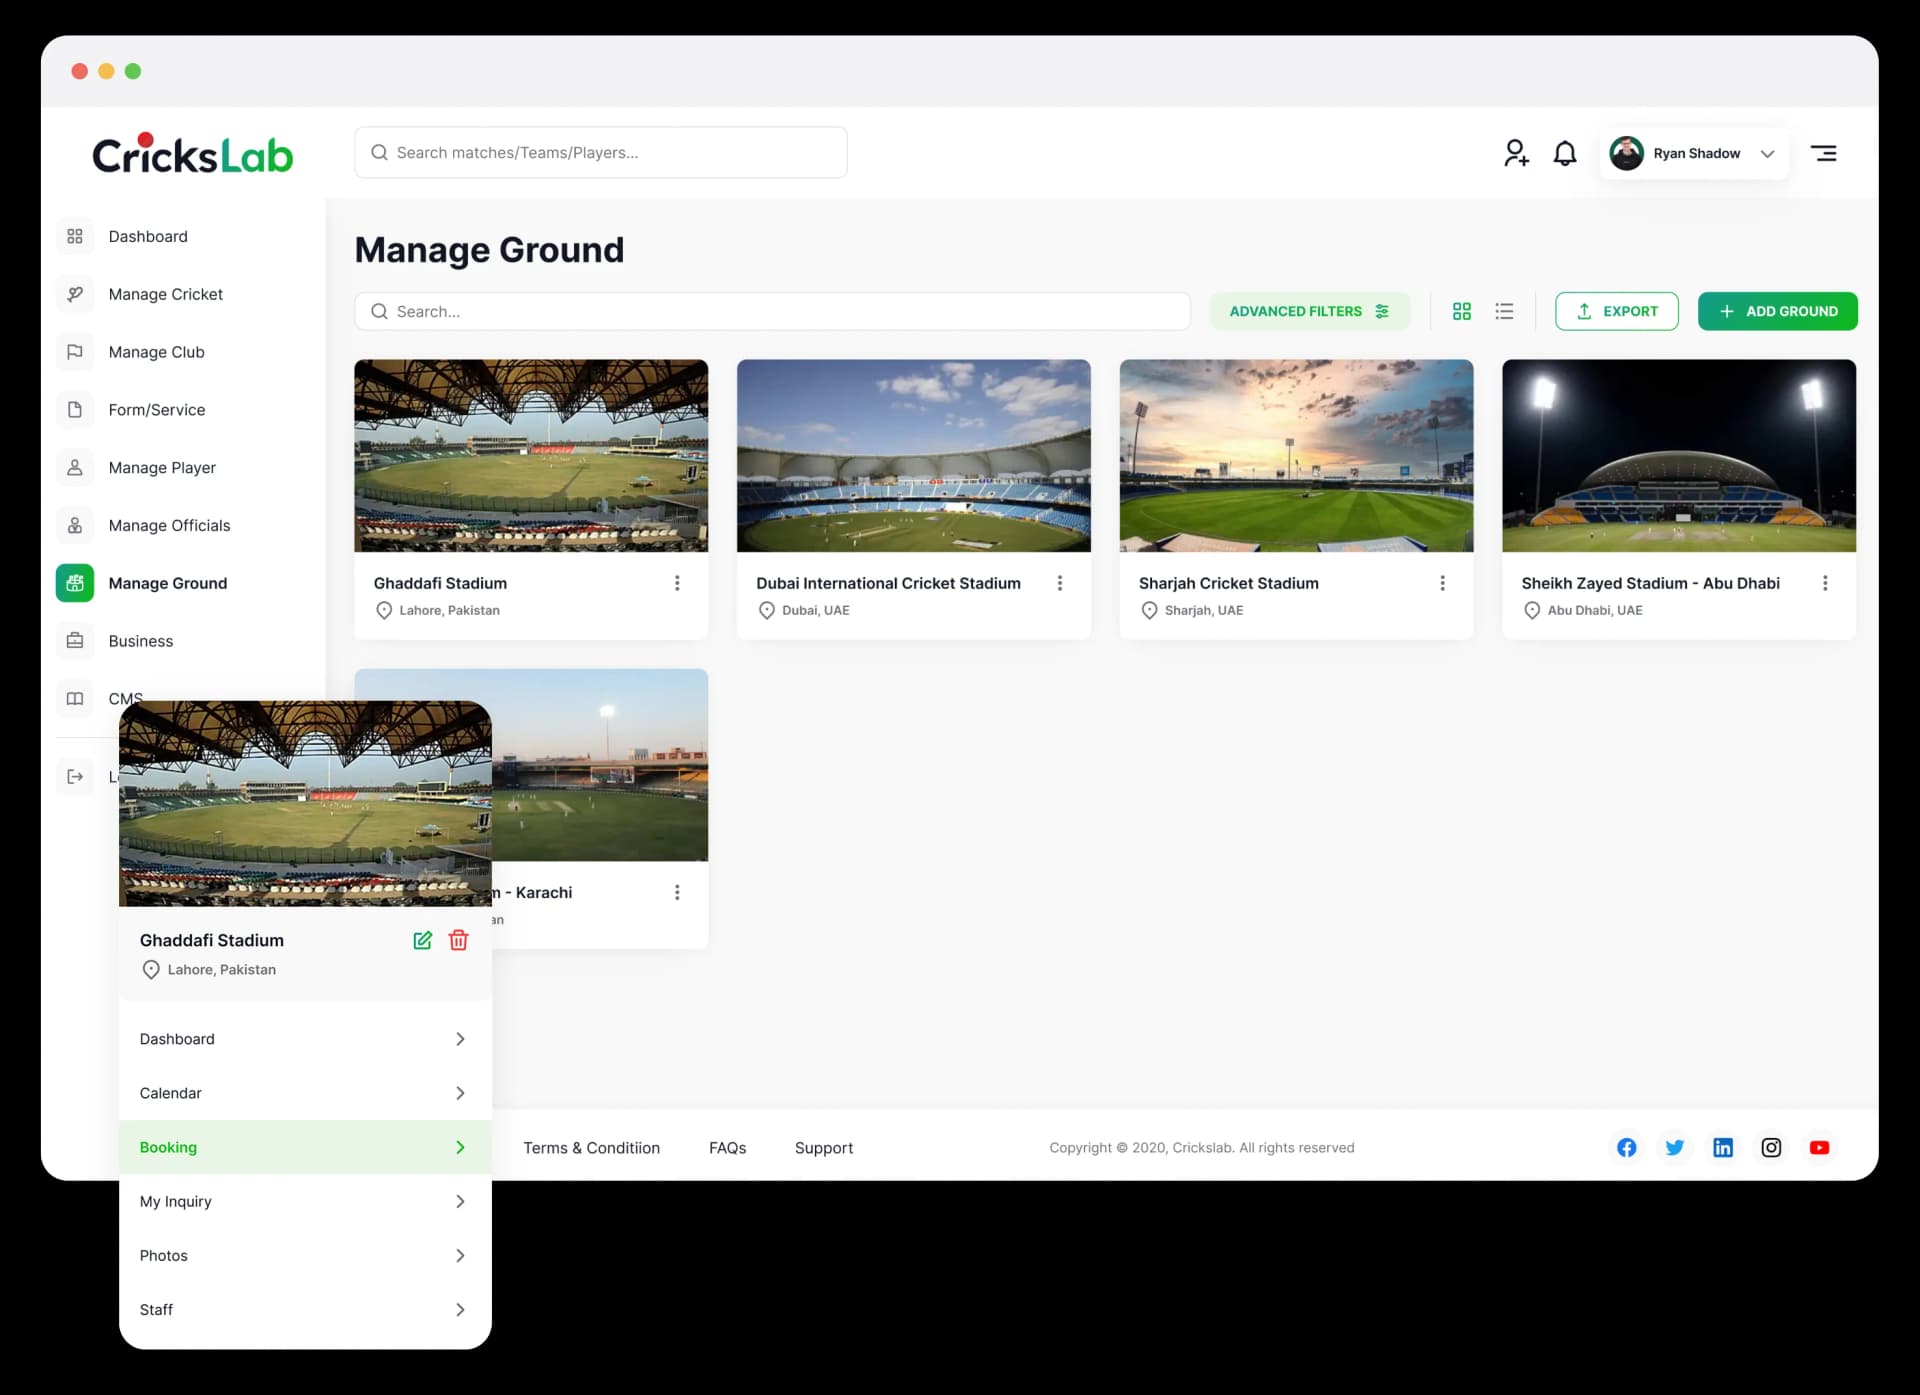Click the Dashboard sidebar icon
Viewport: 1920px width, 1395px height.
click(x=75, y=236)
